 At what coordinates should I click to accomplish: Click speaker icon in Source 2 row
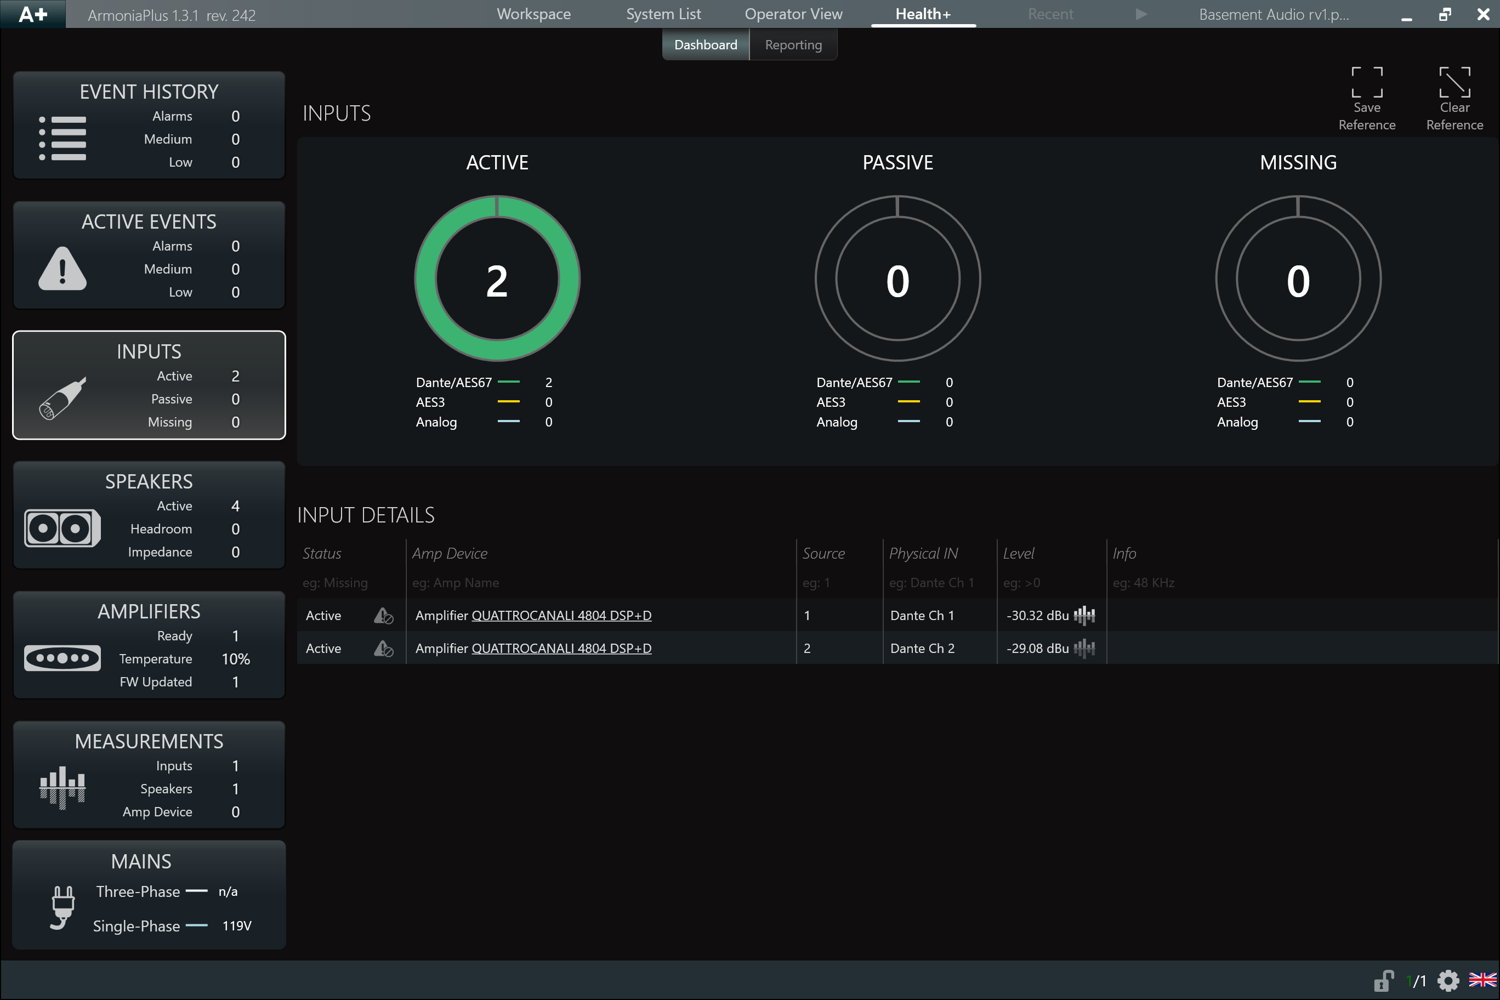(383, 649)
